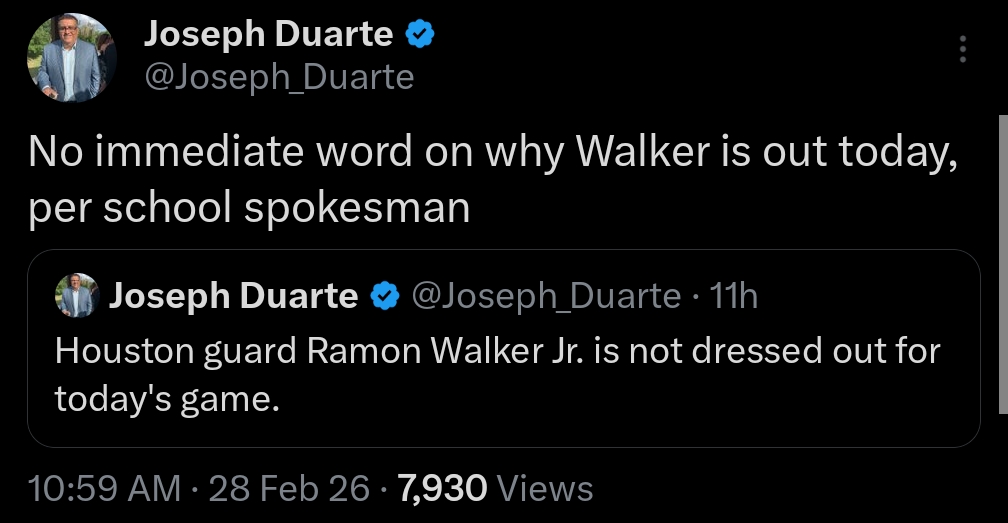Viewport: 1008px width, 523px height.
Task: Open the three-dot more options menu
Action: pos(962,49)
